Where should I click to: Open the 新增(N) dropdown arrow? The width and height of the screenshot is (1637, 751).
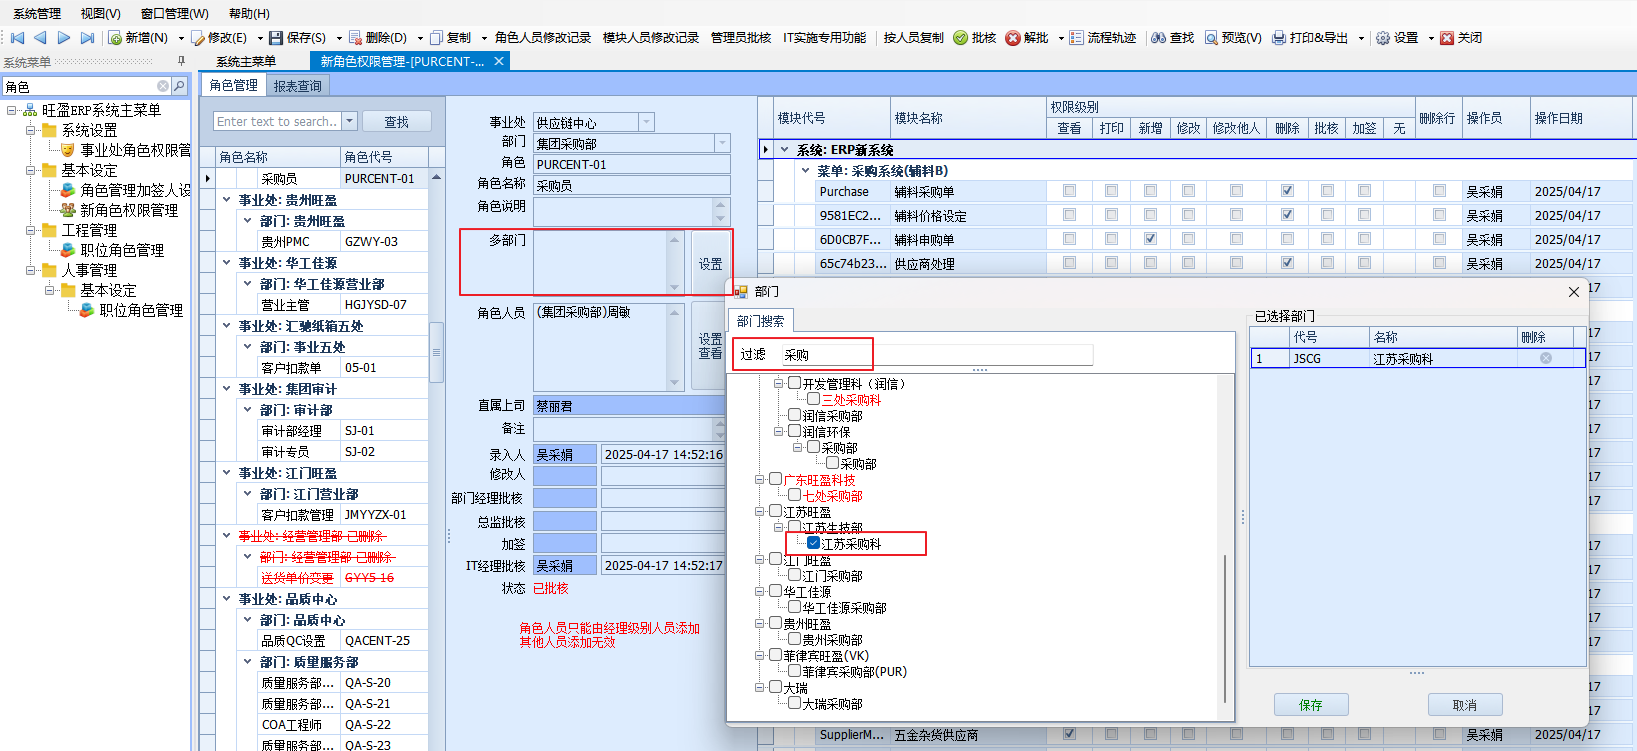[x=181, y=38]
